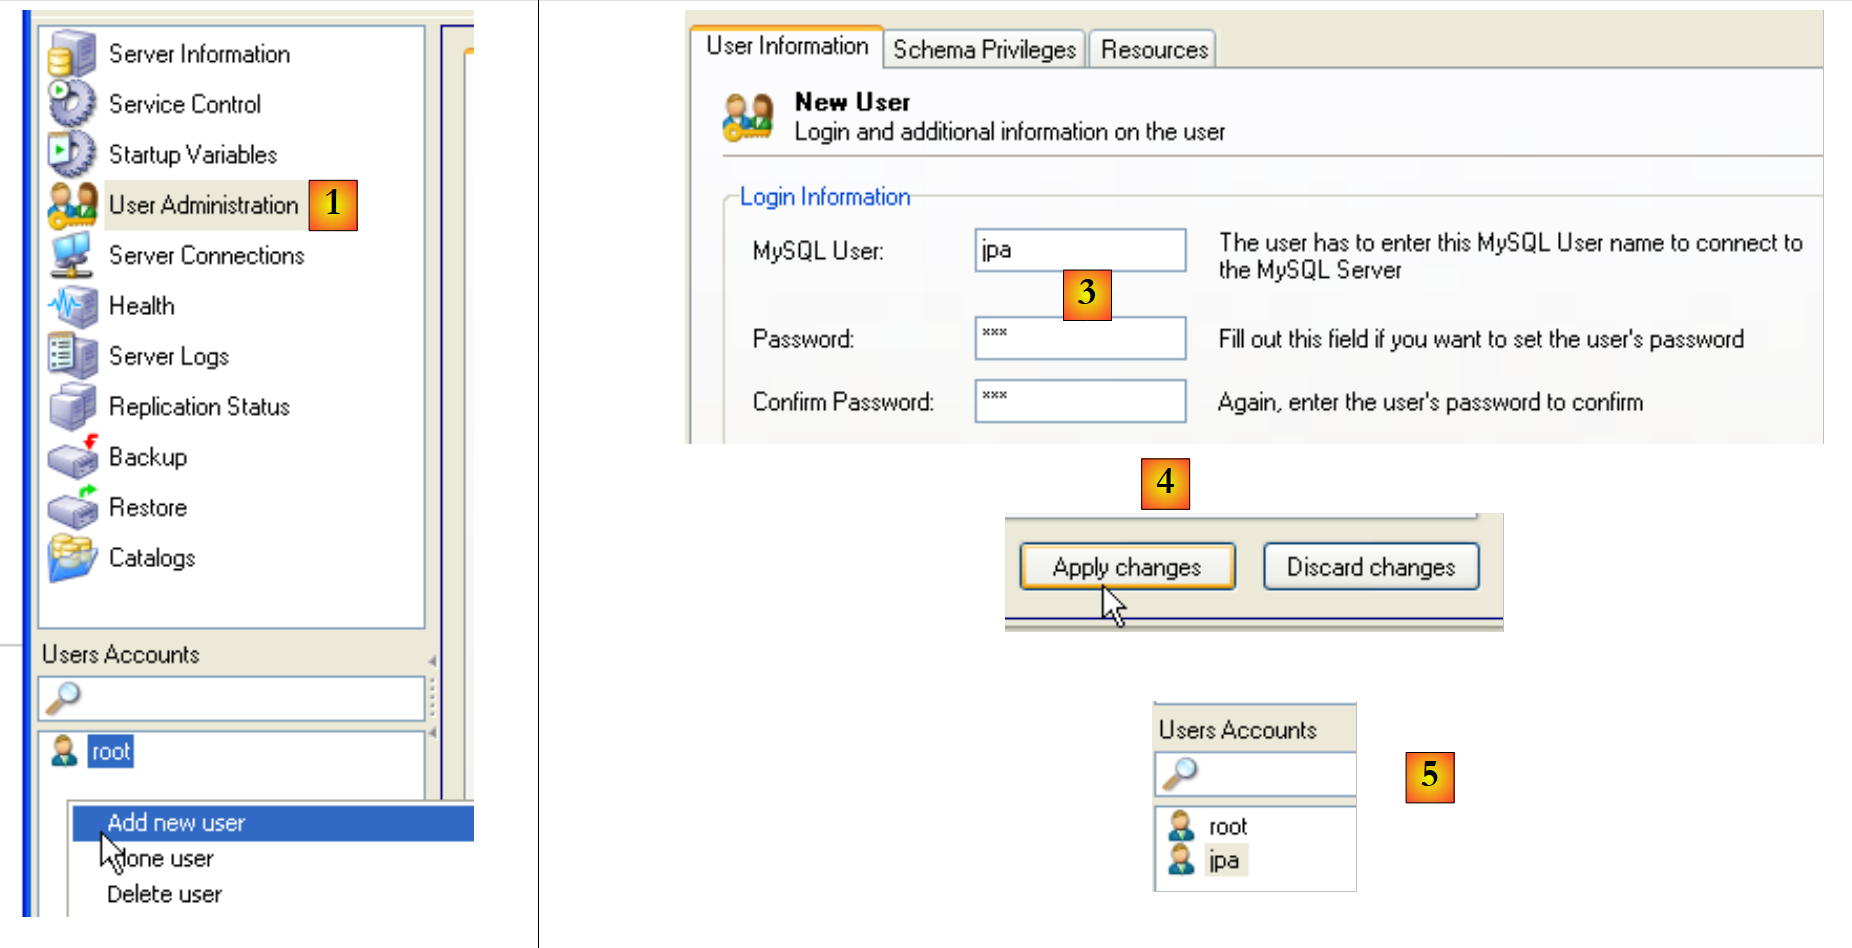This screenshot has height=948, width=1852.
Task: Click the Discard changes button
Action: 1370,567
